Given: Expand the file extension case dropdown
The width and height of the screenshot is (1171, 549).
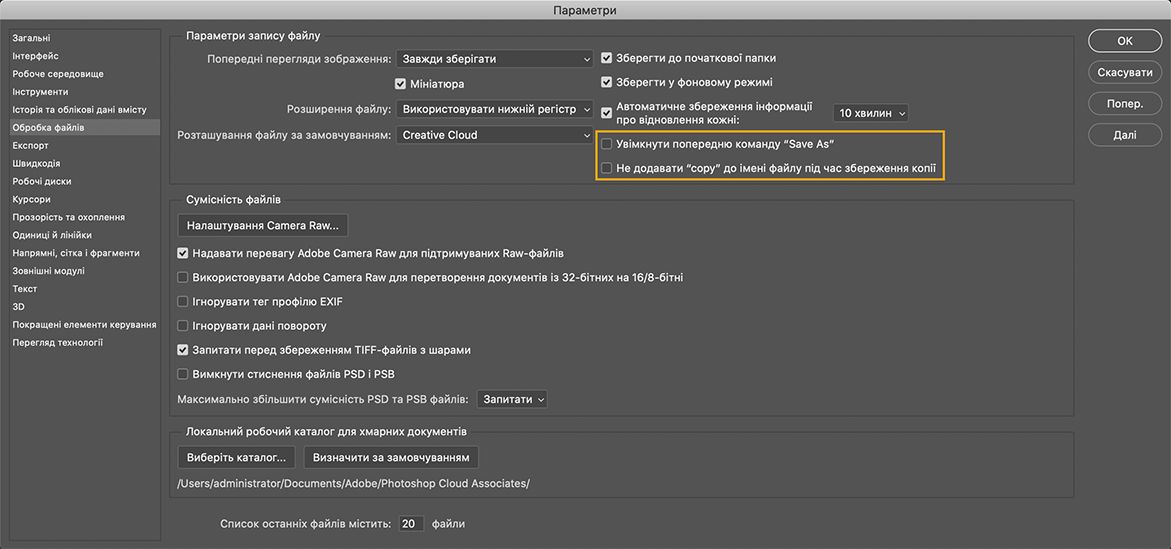Looking at the screenshot, I should [x=495, y=109].
